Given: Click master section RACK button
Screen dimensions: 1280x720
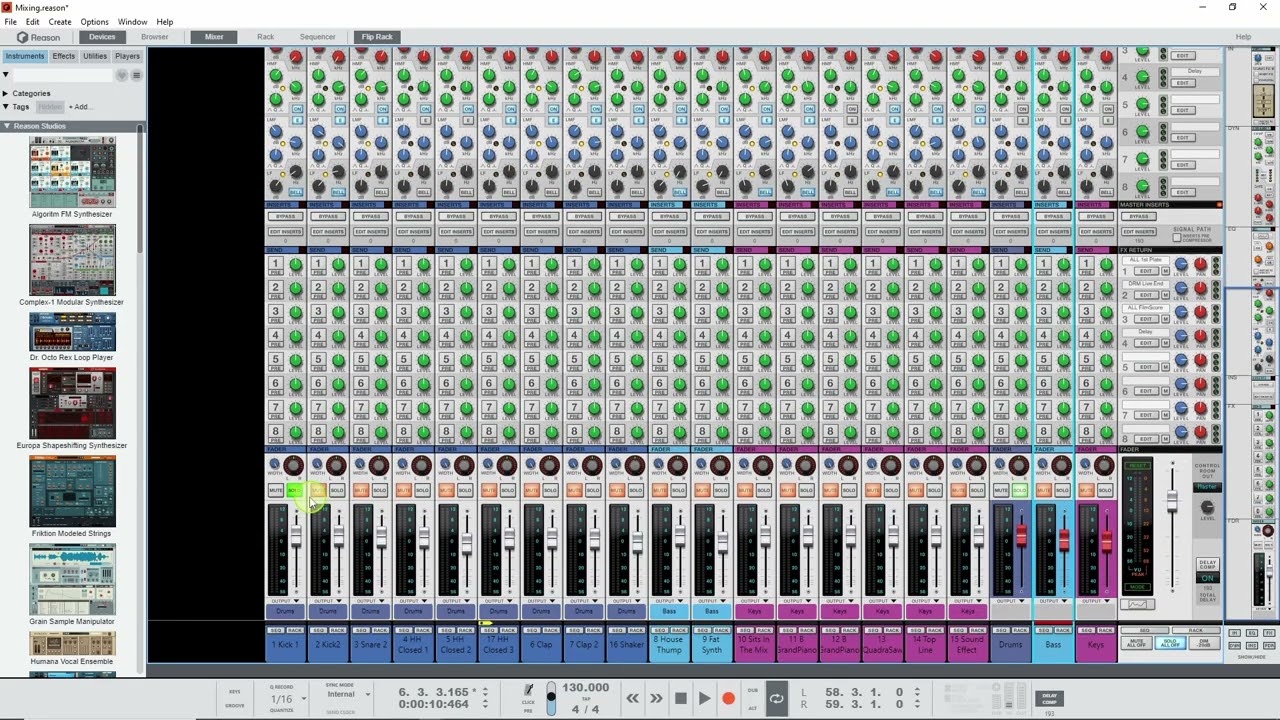Looking at the screenshot, I should [1196, 630].
